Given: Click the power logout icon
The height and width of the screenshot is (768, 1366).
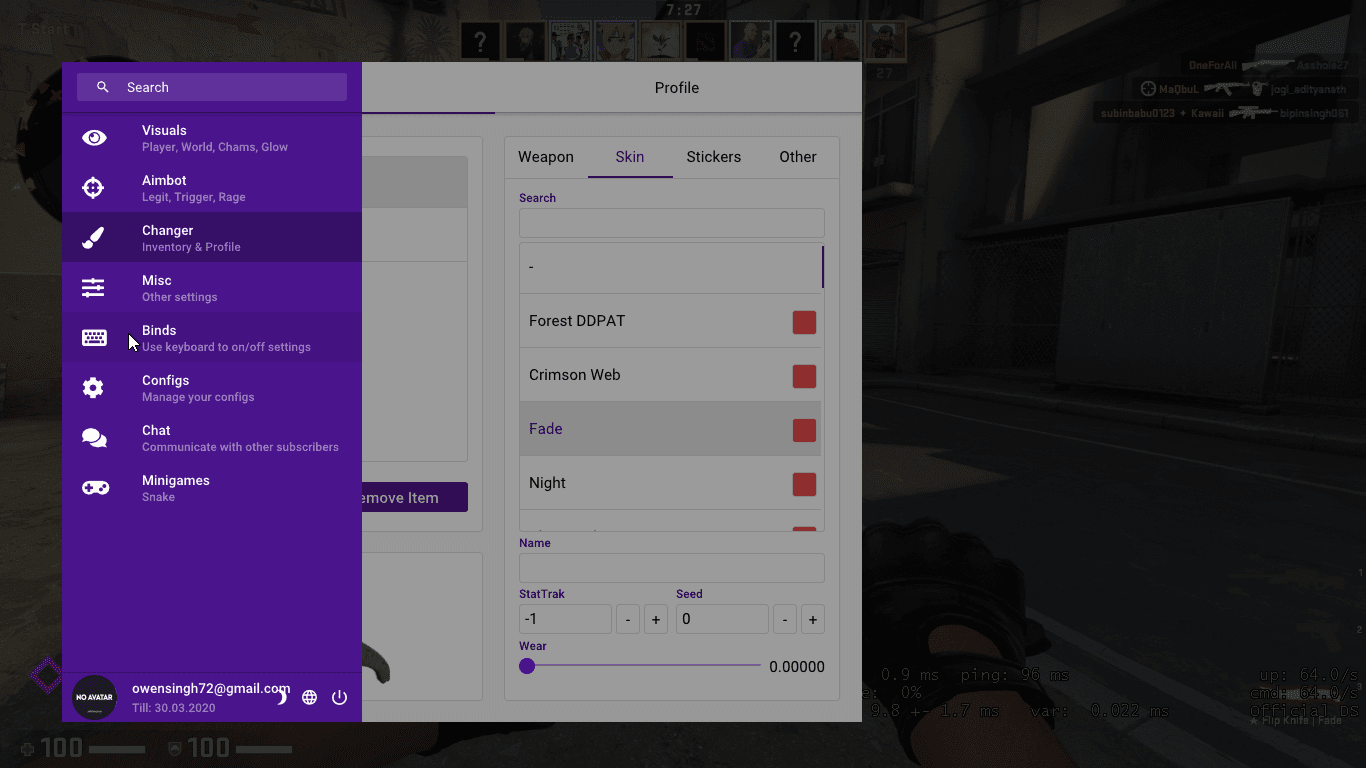Looking at the screenshot, I should pyautogui.click(x=339, y=697).
